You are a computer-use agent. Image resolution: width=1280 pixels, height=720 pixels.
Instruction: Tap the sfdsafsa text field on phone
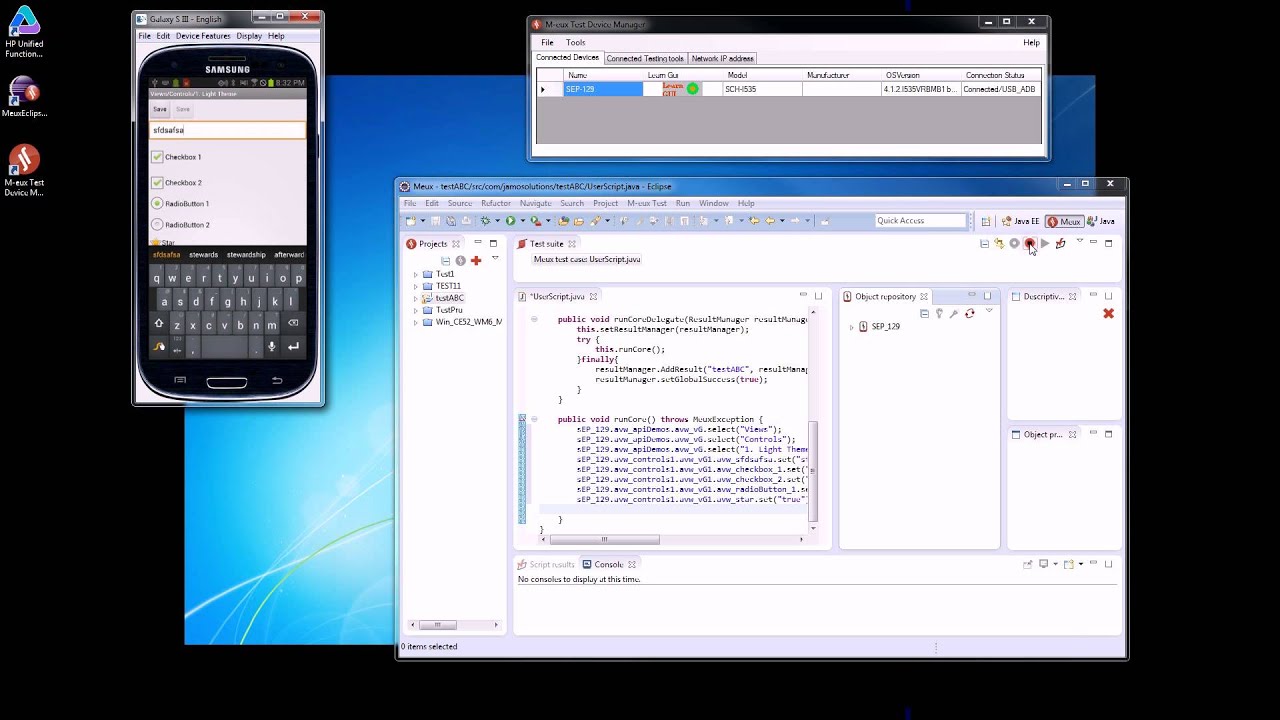point(227,130)
